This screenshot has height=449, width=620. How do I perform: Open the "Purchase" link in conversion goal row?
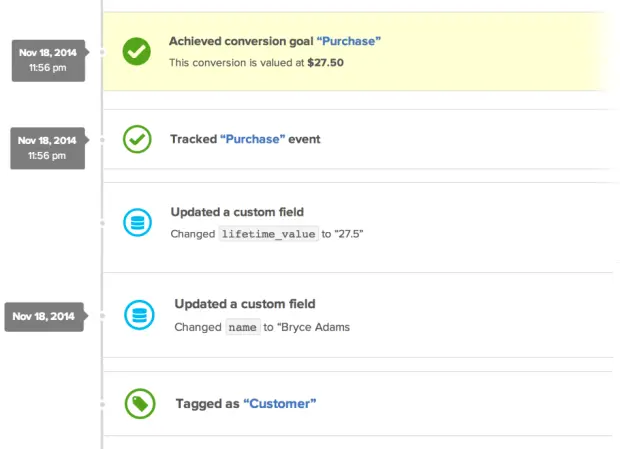pos(348,41)
